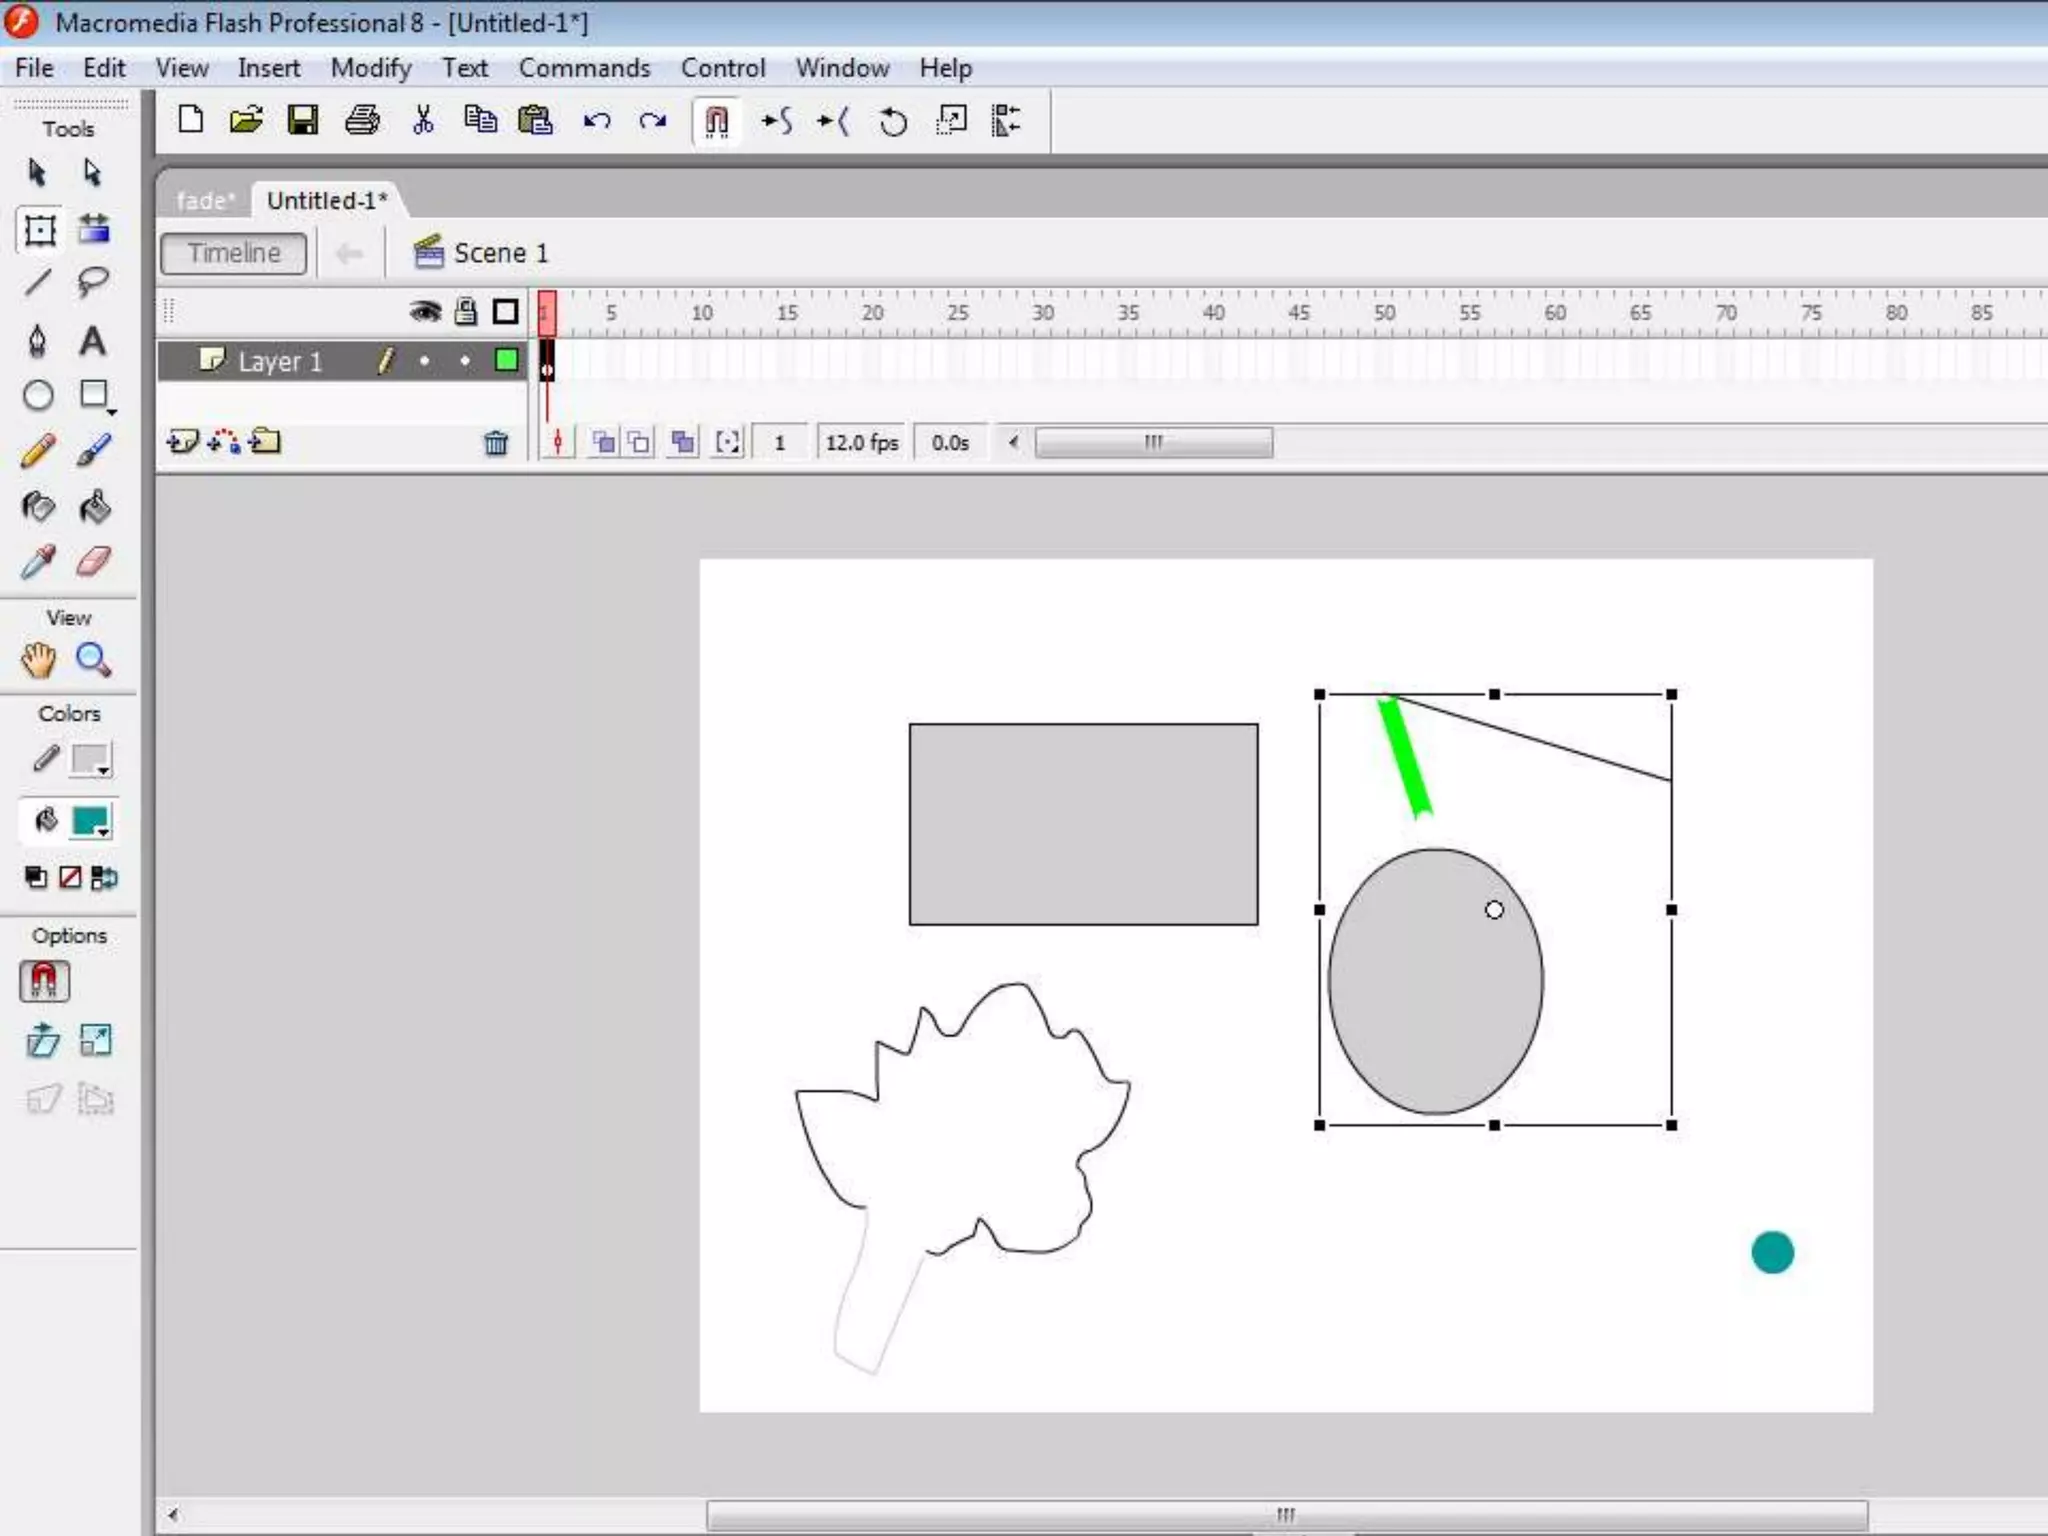
Task: Open the stroke color swatch dropdown
Action: point(91,761)
